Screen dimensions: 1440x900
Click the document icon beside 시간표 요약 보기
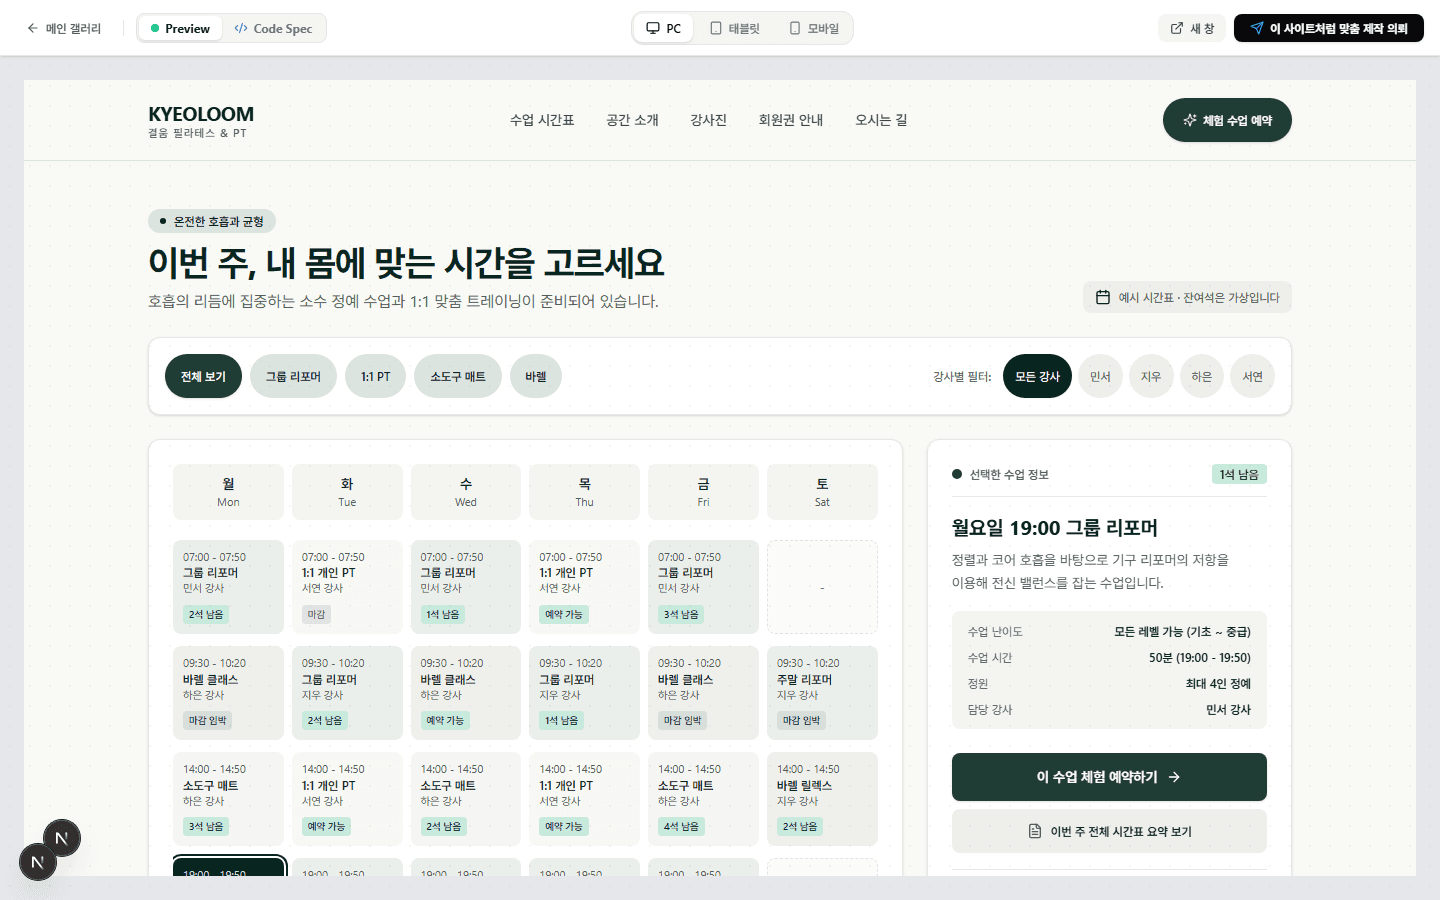[1035, 831]
